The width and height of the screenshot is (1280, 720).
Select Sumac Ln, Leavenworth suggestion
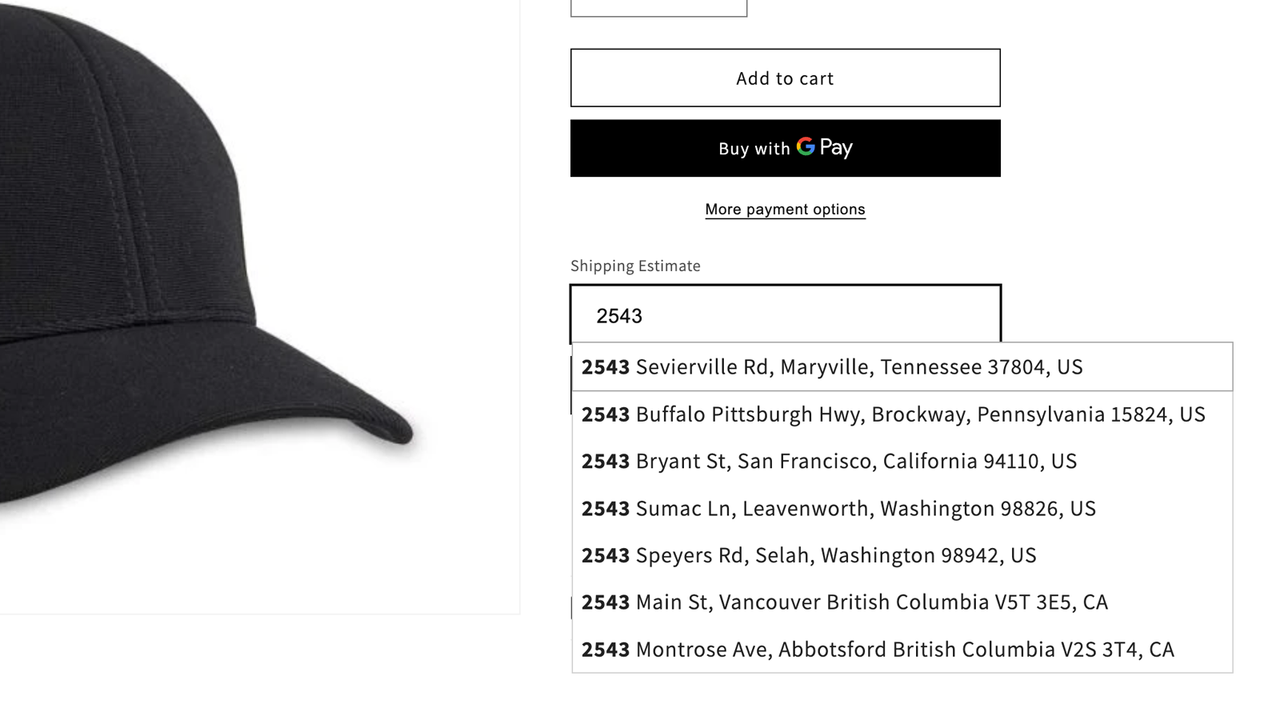coord(865,508)
